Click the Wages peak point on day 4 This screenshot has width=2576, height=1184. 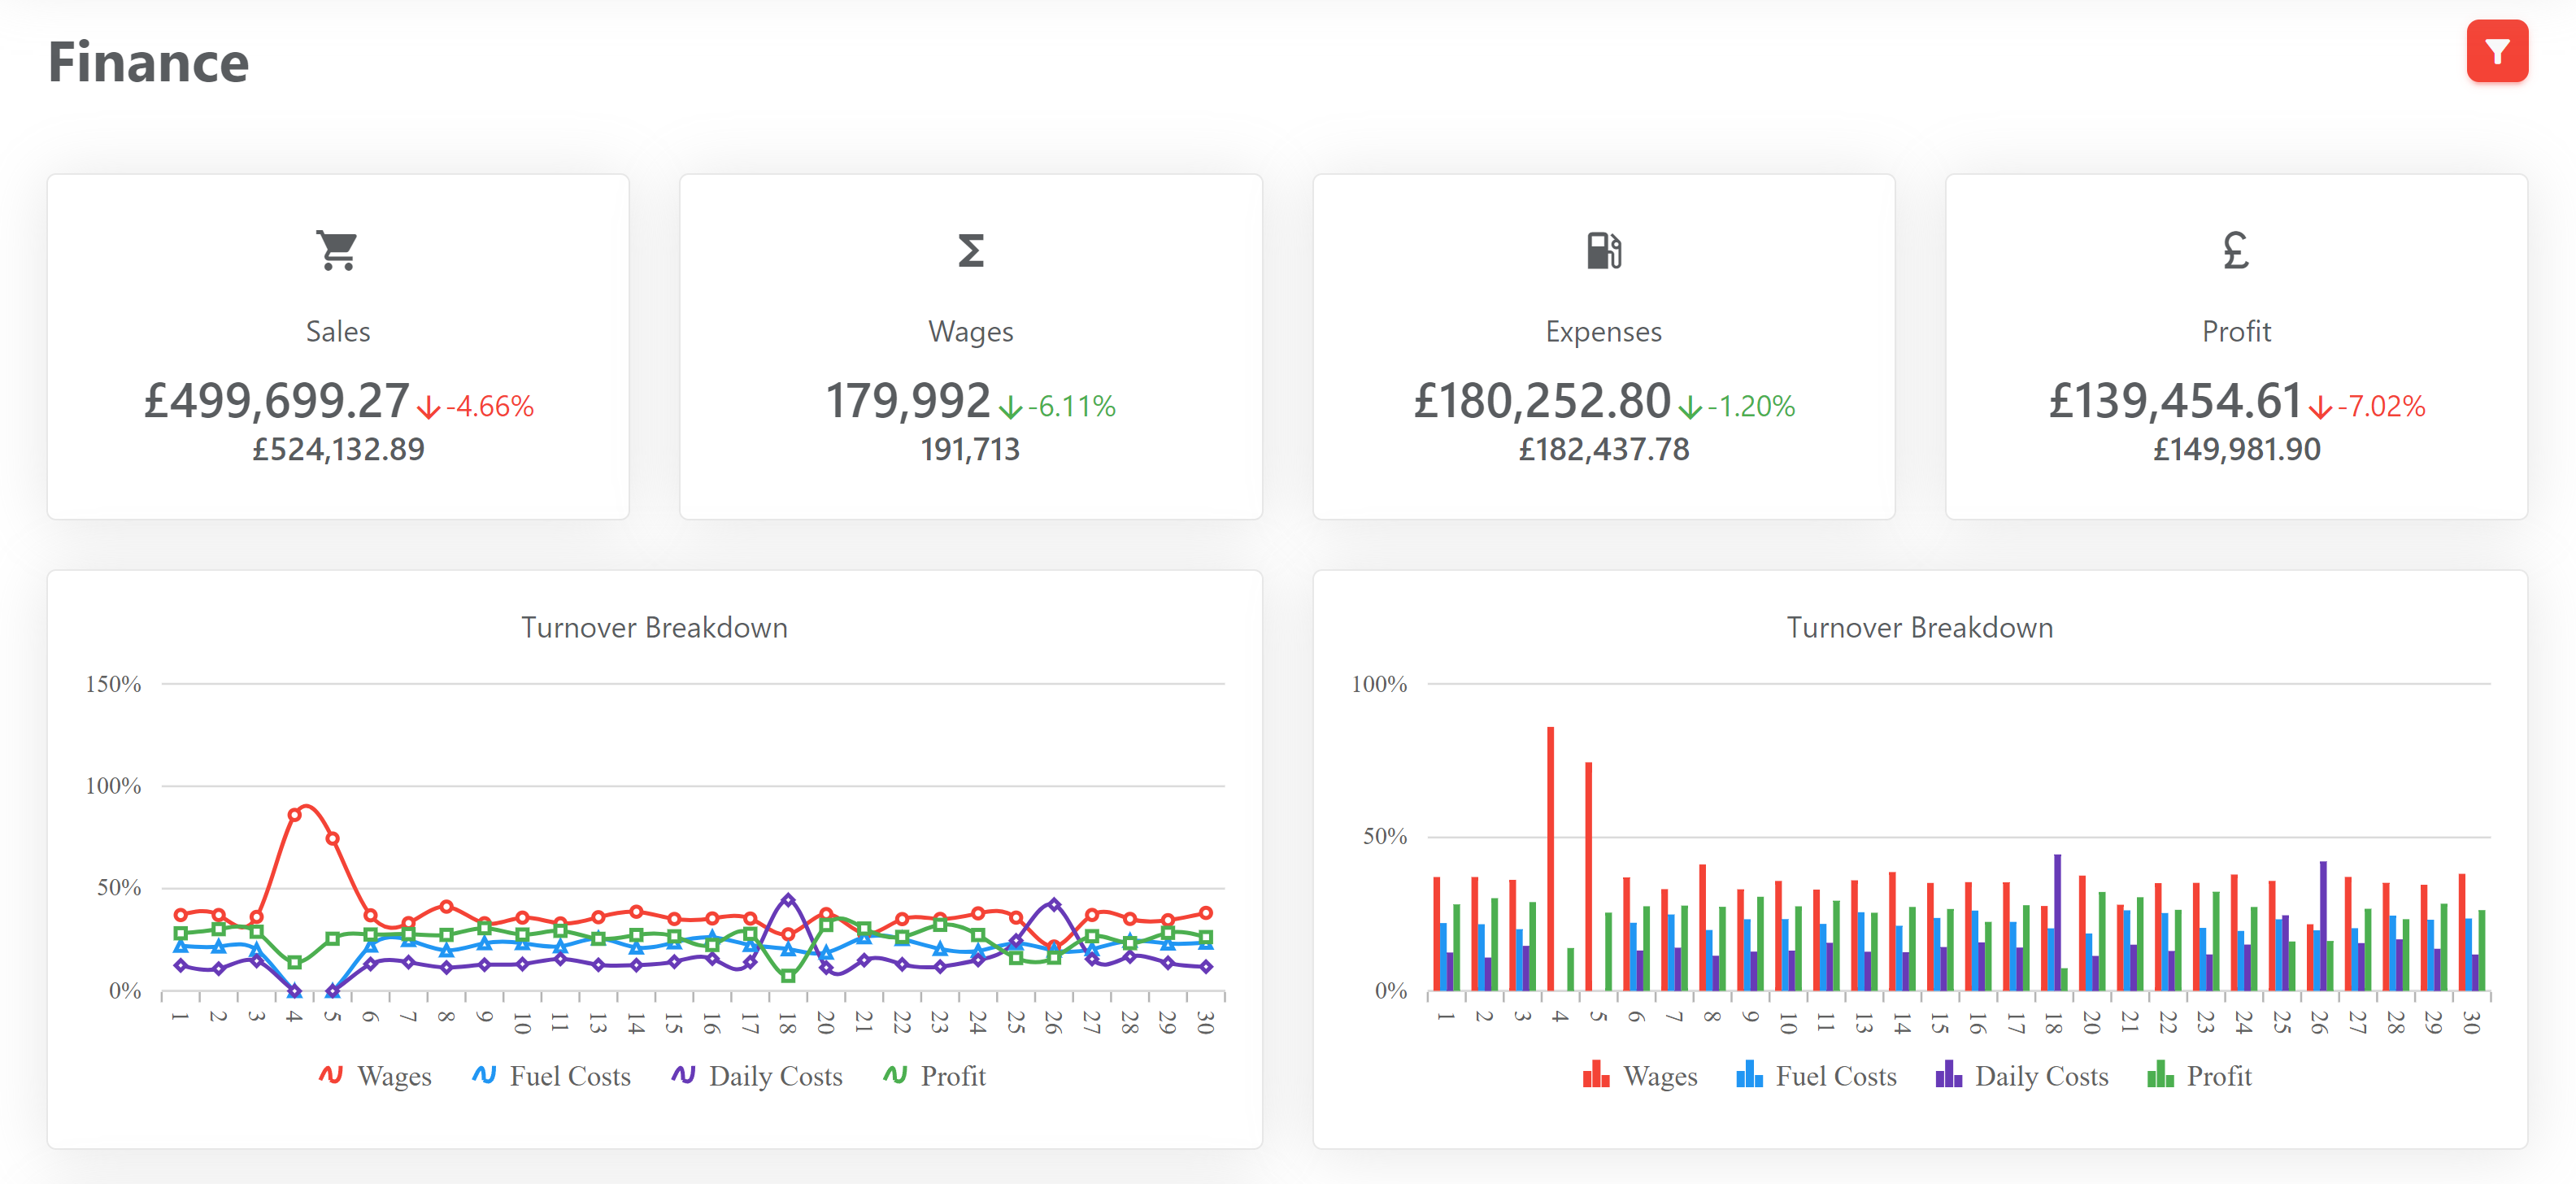coord(294,815)
